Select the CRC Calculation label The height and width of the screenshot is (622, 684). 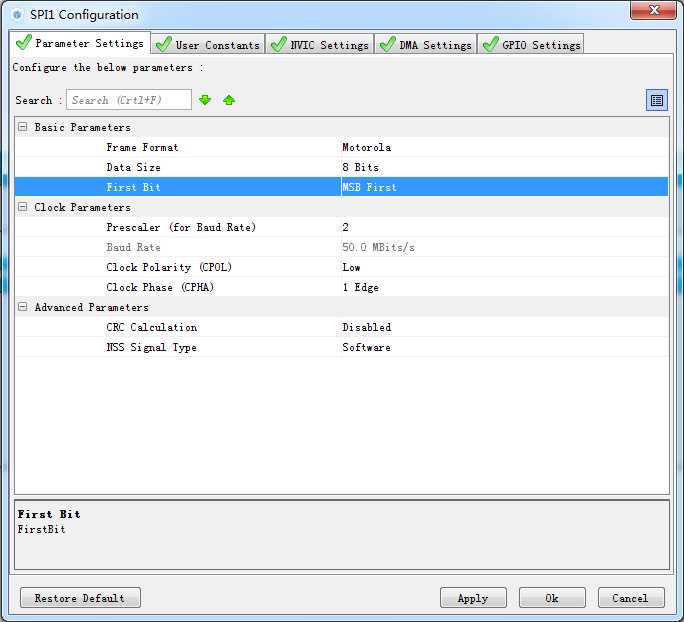point(151,327)
